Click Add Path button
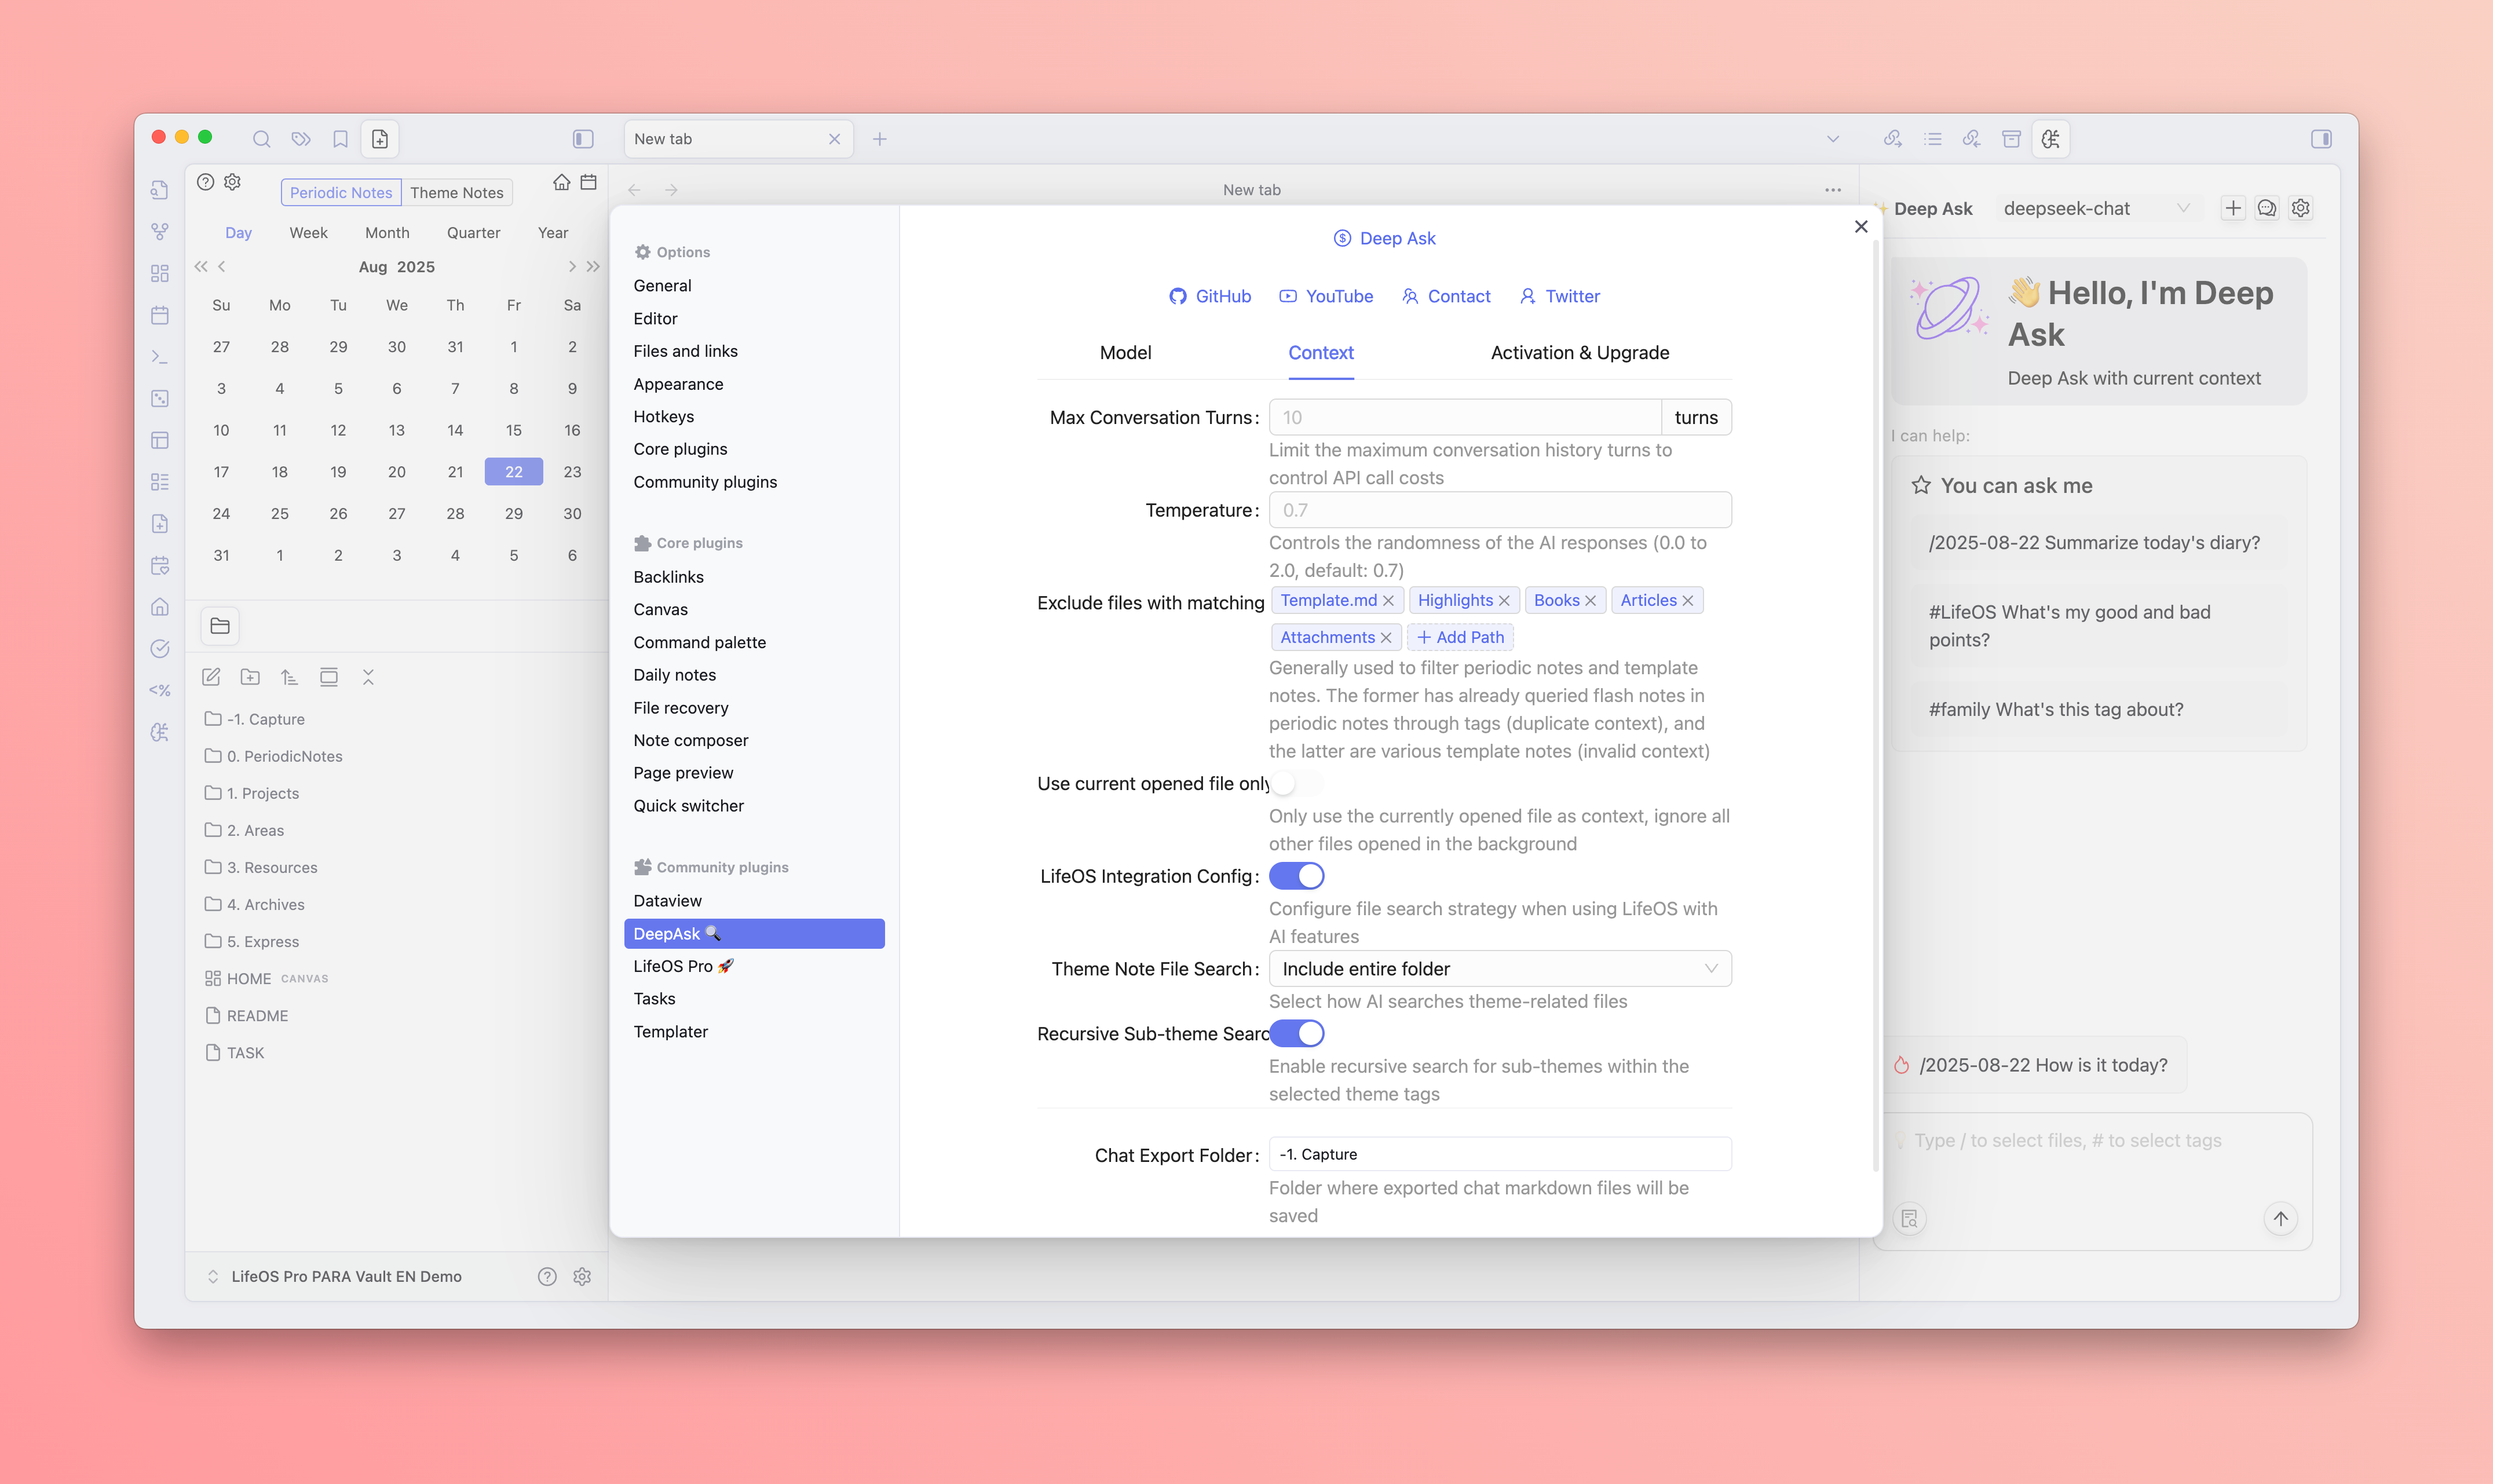The image size is (2493, 1484). pyautogui.click(x=1460, y=637)
